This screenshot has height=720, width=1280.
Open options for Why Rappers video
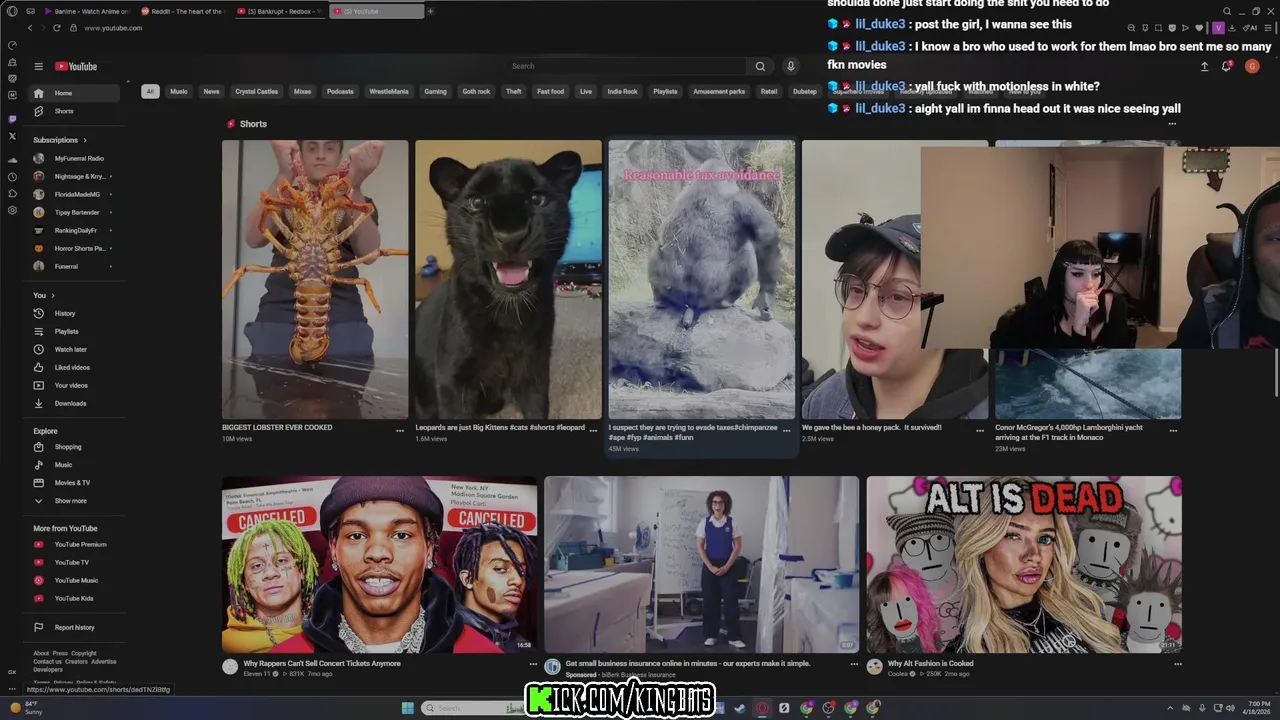[x=532, y=664]
